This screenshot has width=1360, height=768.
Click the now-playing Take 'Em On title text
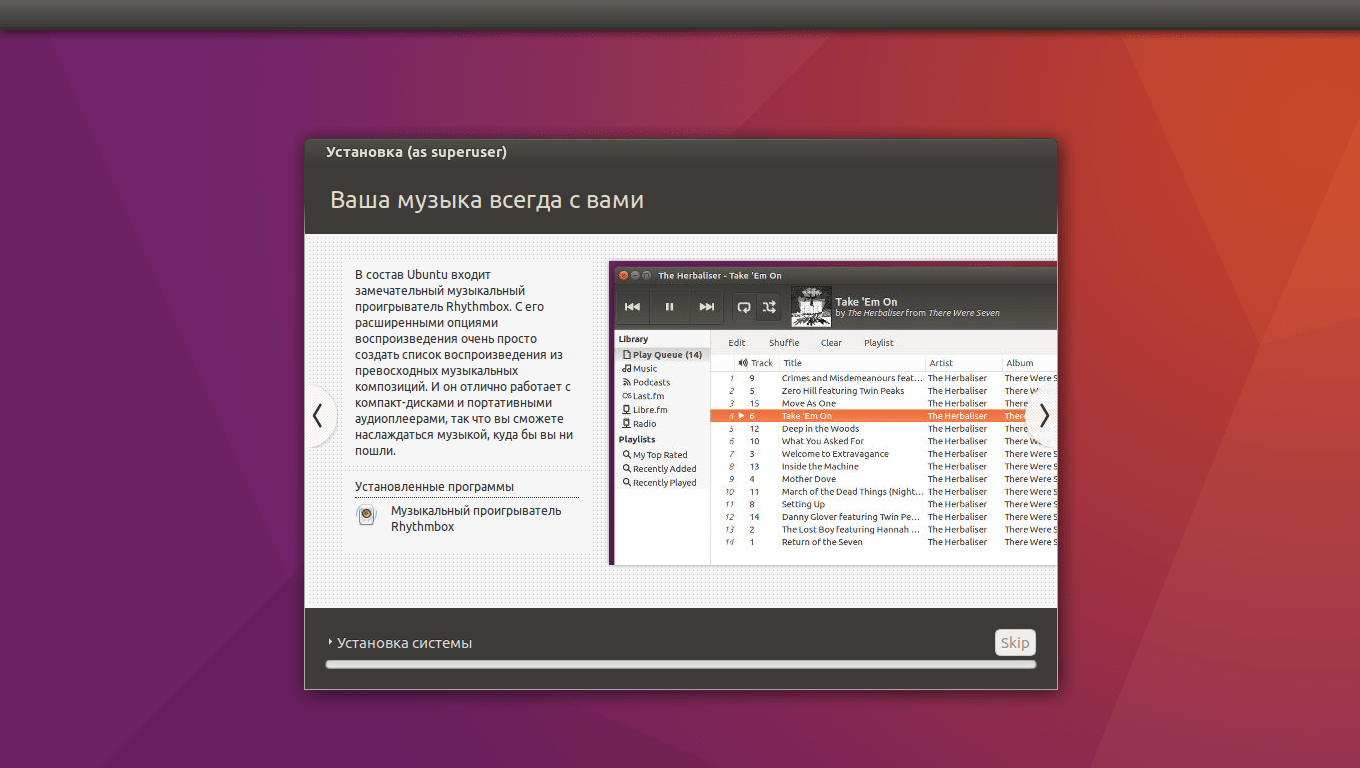[866, 301]
